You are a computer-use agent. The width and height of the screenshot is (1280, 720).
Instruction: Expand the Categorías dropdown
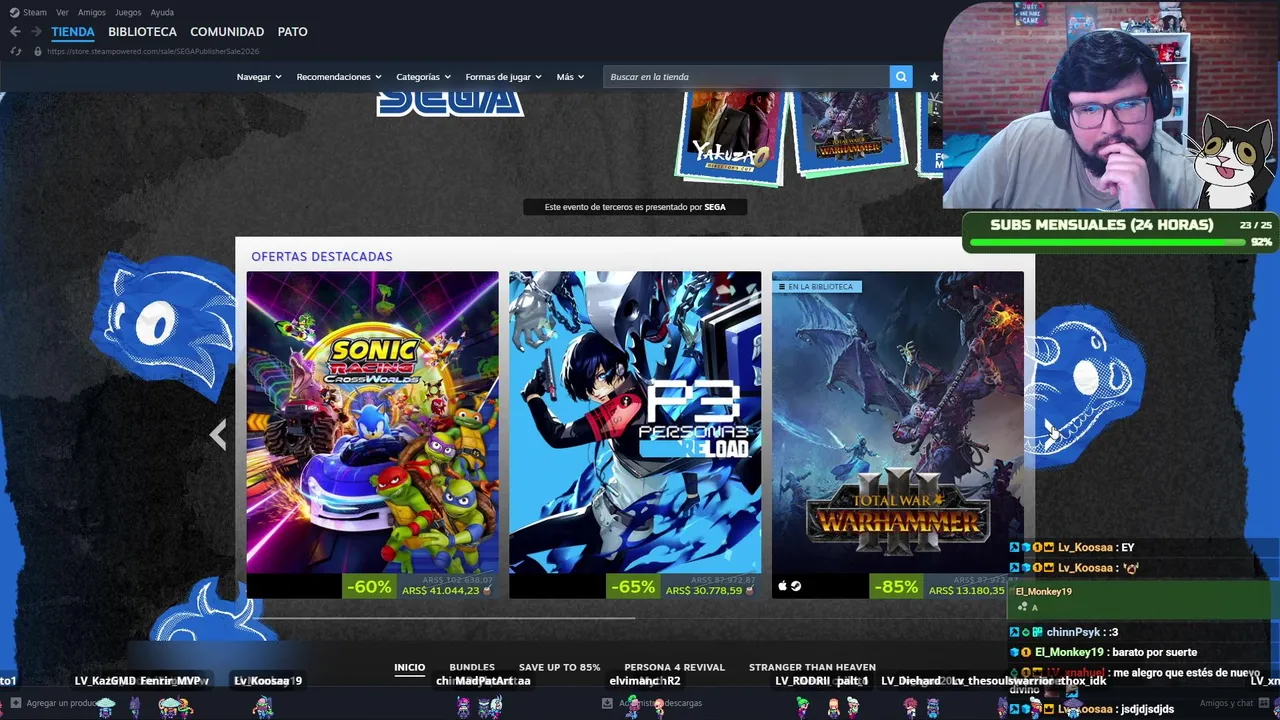tap(423, 77)
